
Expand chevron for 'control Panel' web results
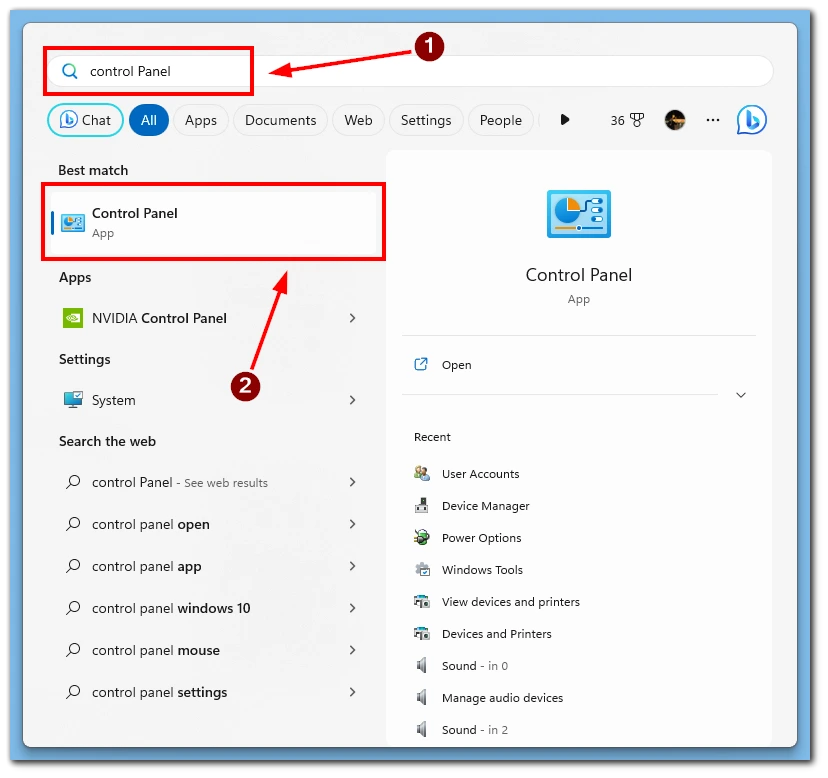click(352, 482)
